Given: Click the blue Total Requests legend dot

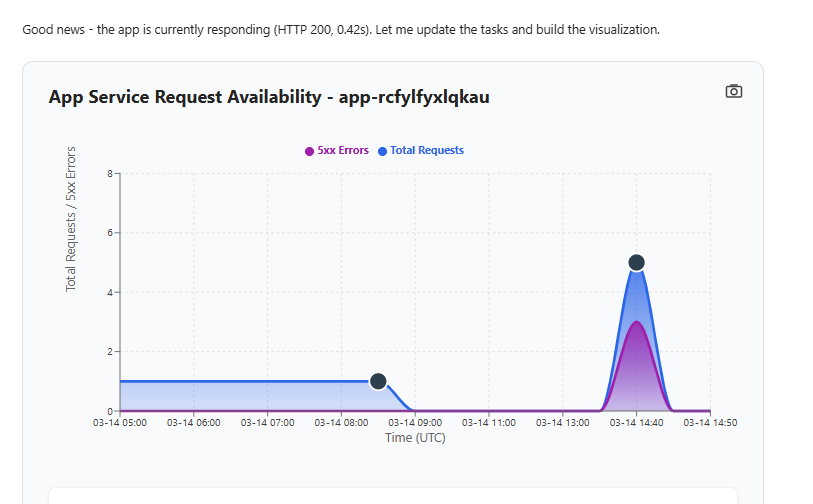Looking at the screenshot, I should (x=382, y=151).
